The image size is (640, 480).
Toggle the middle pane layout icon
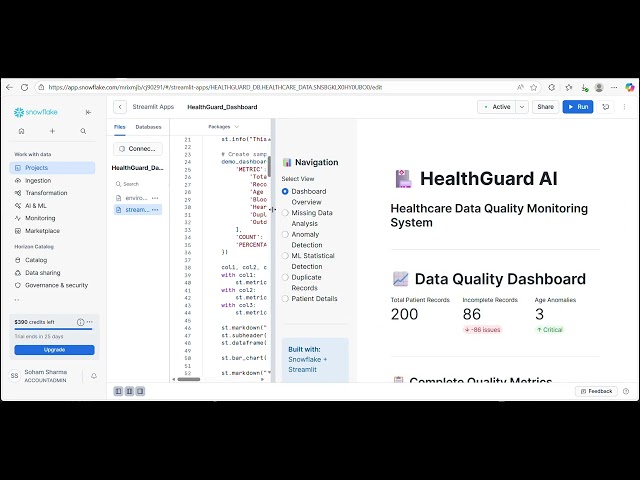point(129,391)
